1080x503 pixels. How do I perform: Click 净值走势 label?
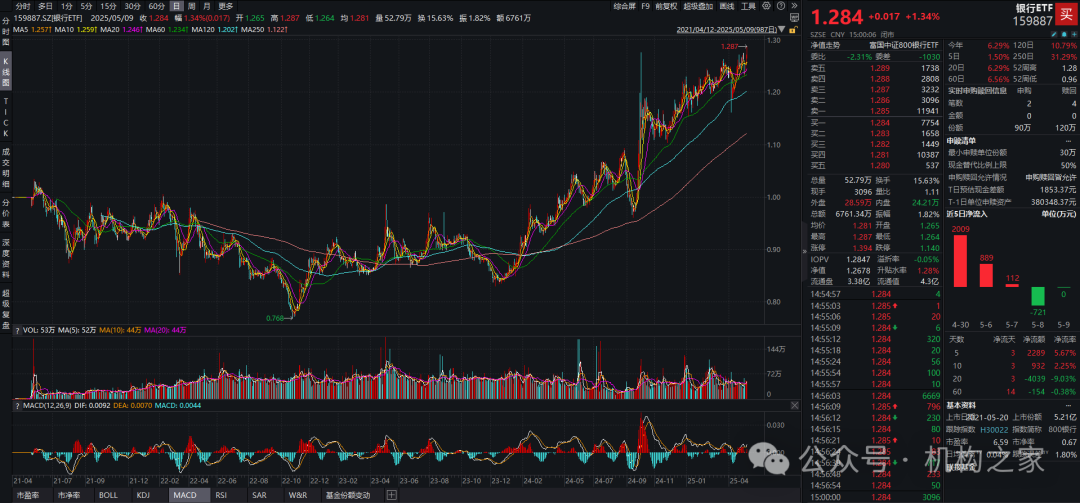[x=826, y=43]
